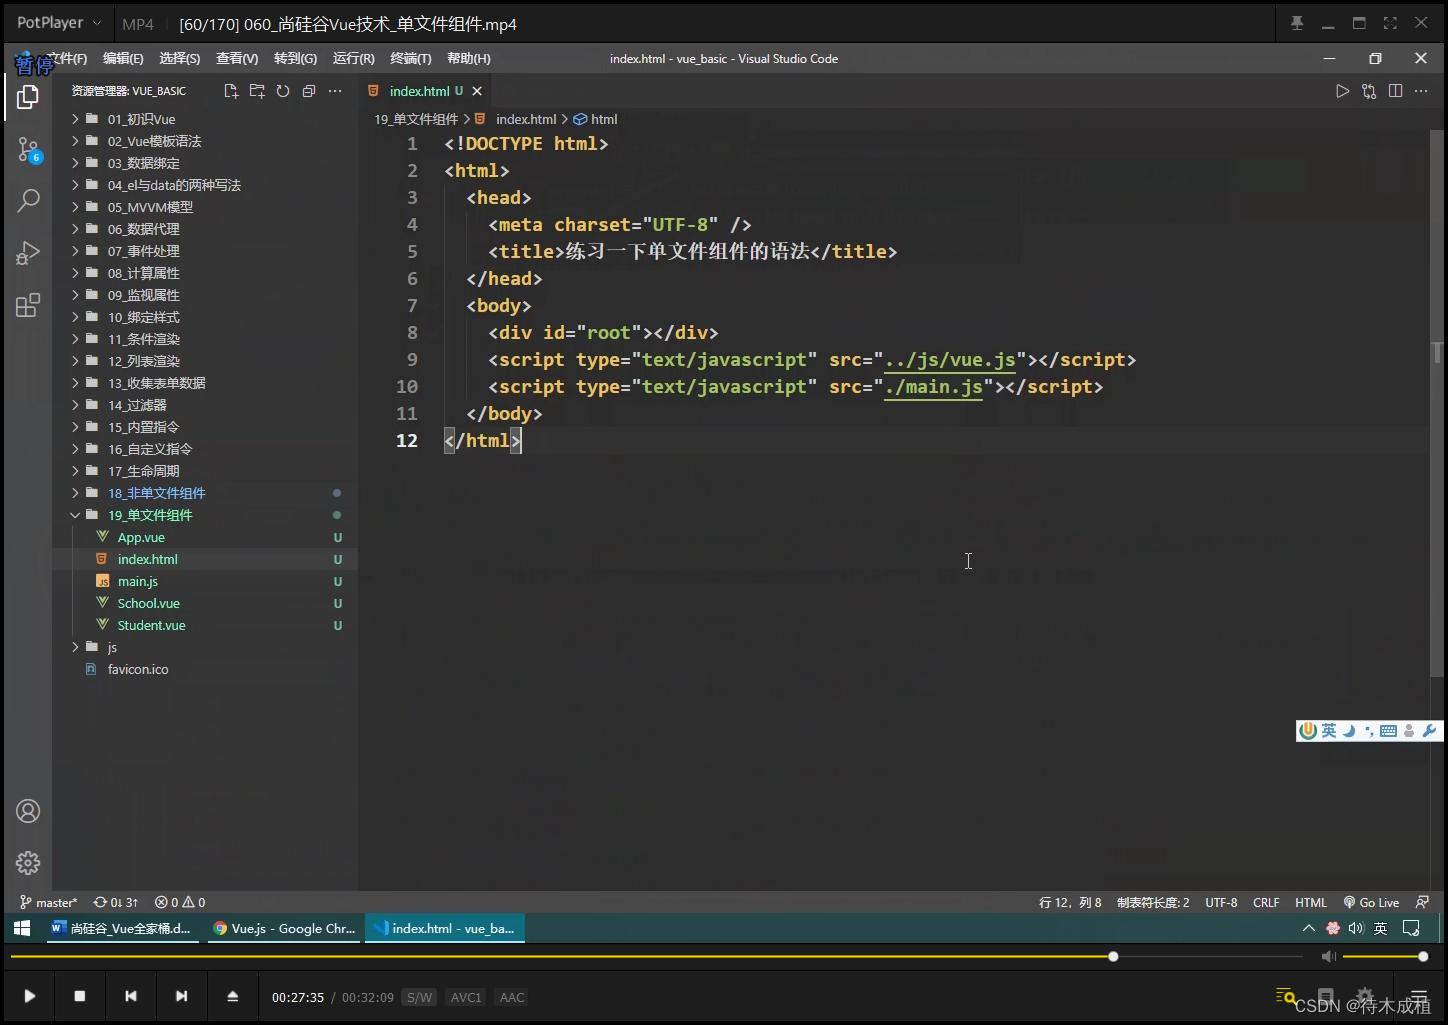1448x1025 pixels.
Task: Open the 运行(R) menu
Action: [x=354, y=59]
